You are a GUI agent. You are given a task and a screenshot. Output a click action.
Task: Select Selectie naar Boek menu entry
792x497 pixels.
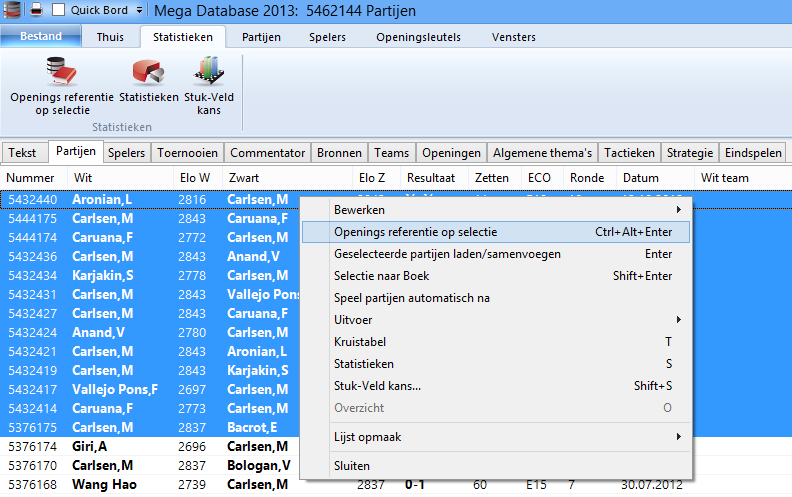click(496, 276)
